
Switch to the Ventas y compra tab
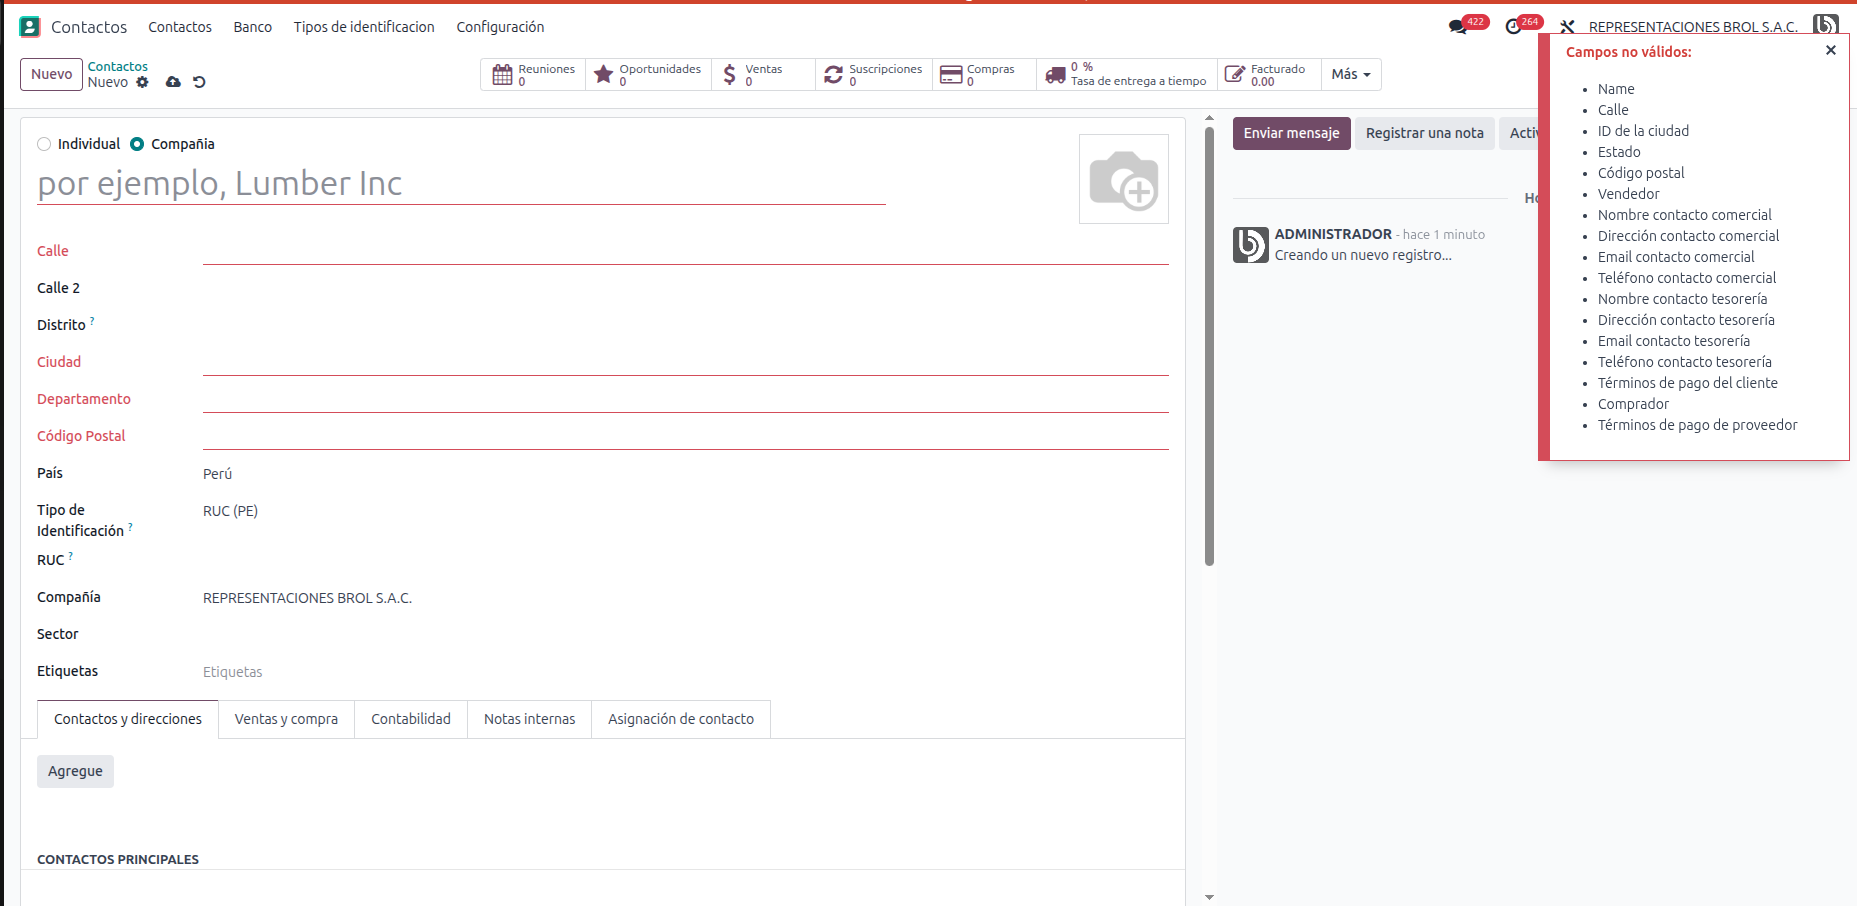tap(286, 719)
